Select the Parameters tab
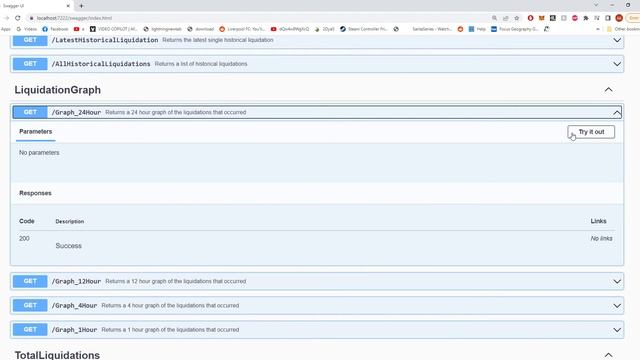The image size is (640, 360). click(36, 131)
